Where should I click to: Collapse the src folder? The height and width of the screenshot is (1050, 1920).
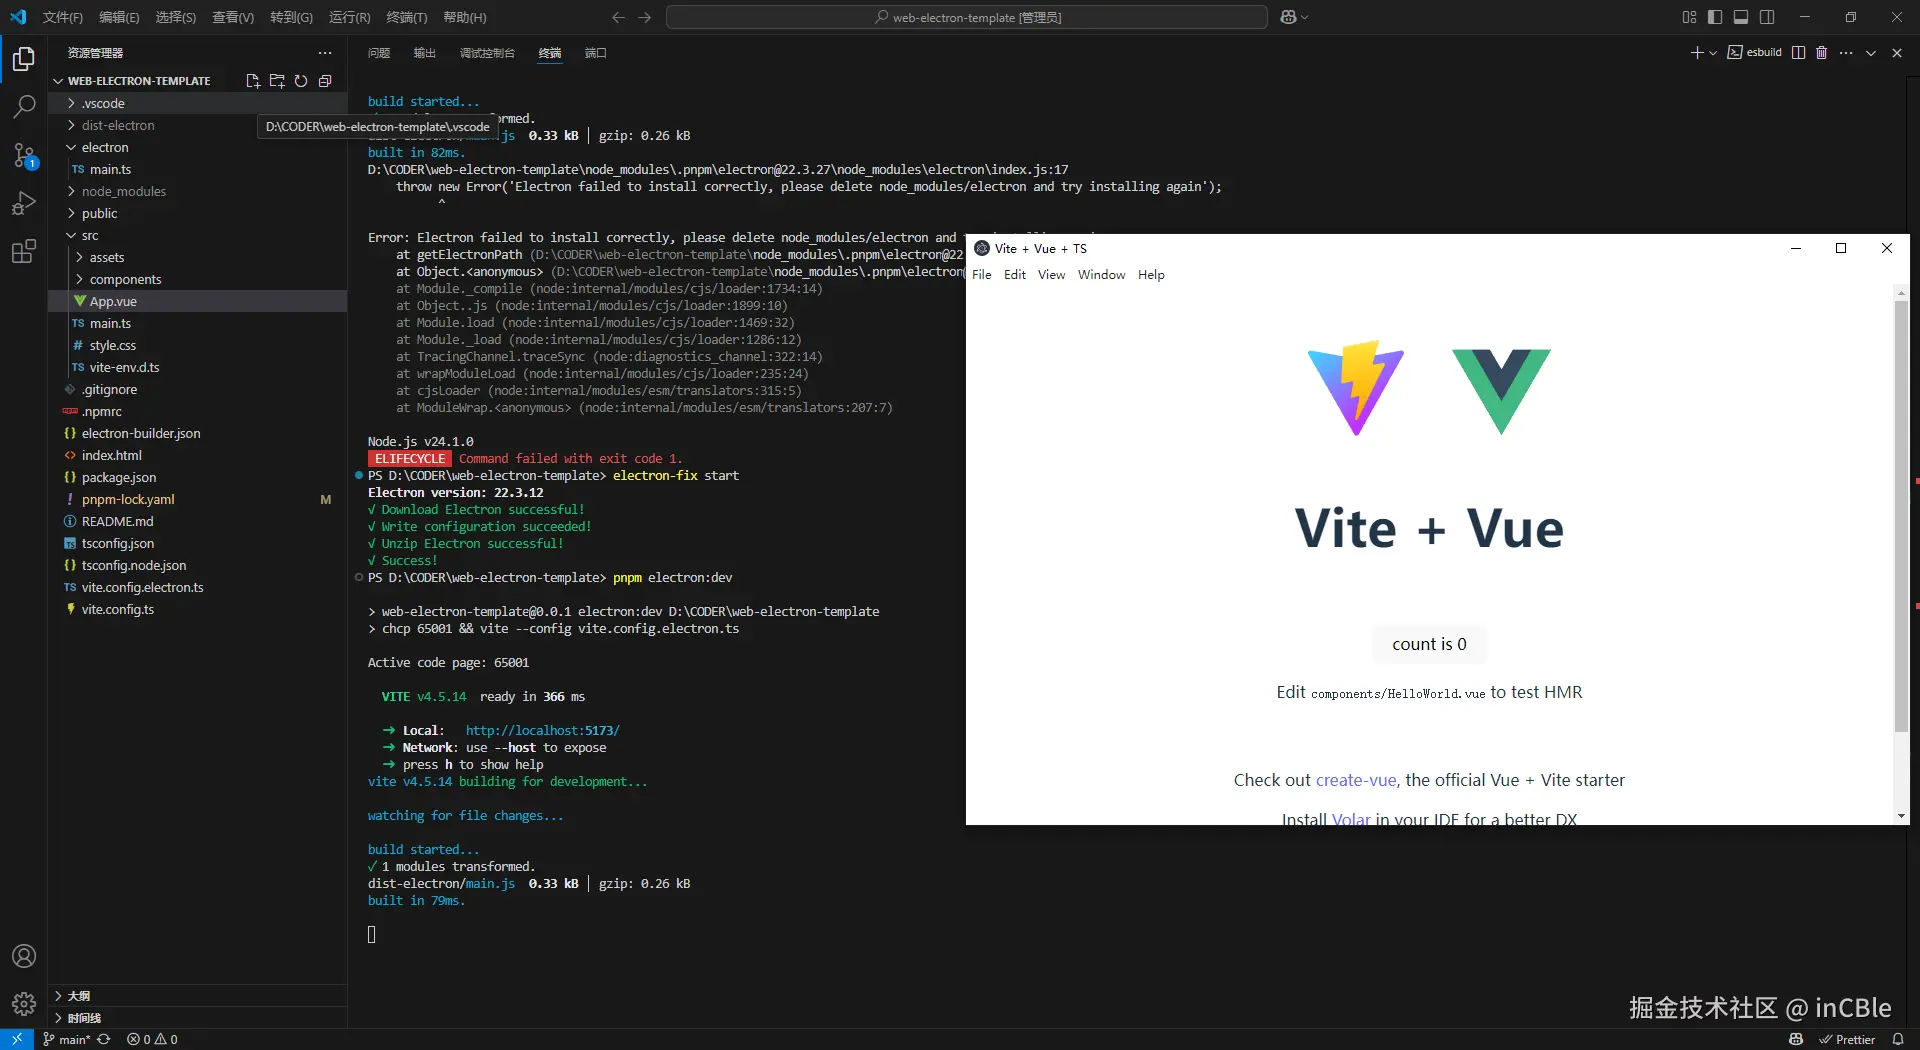(198, 235)
